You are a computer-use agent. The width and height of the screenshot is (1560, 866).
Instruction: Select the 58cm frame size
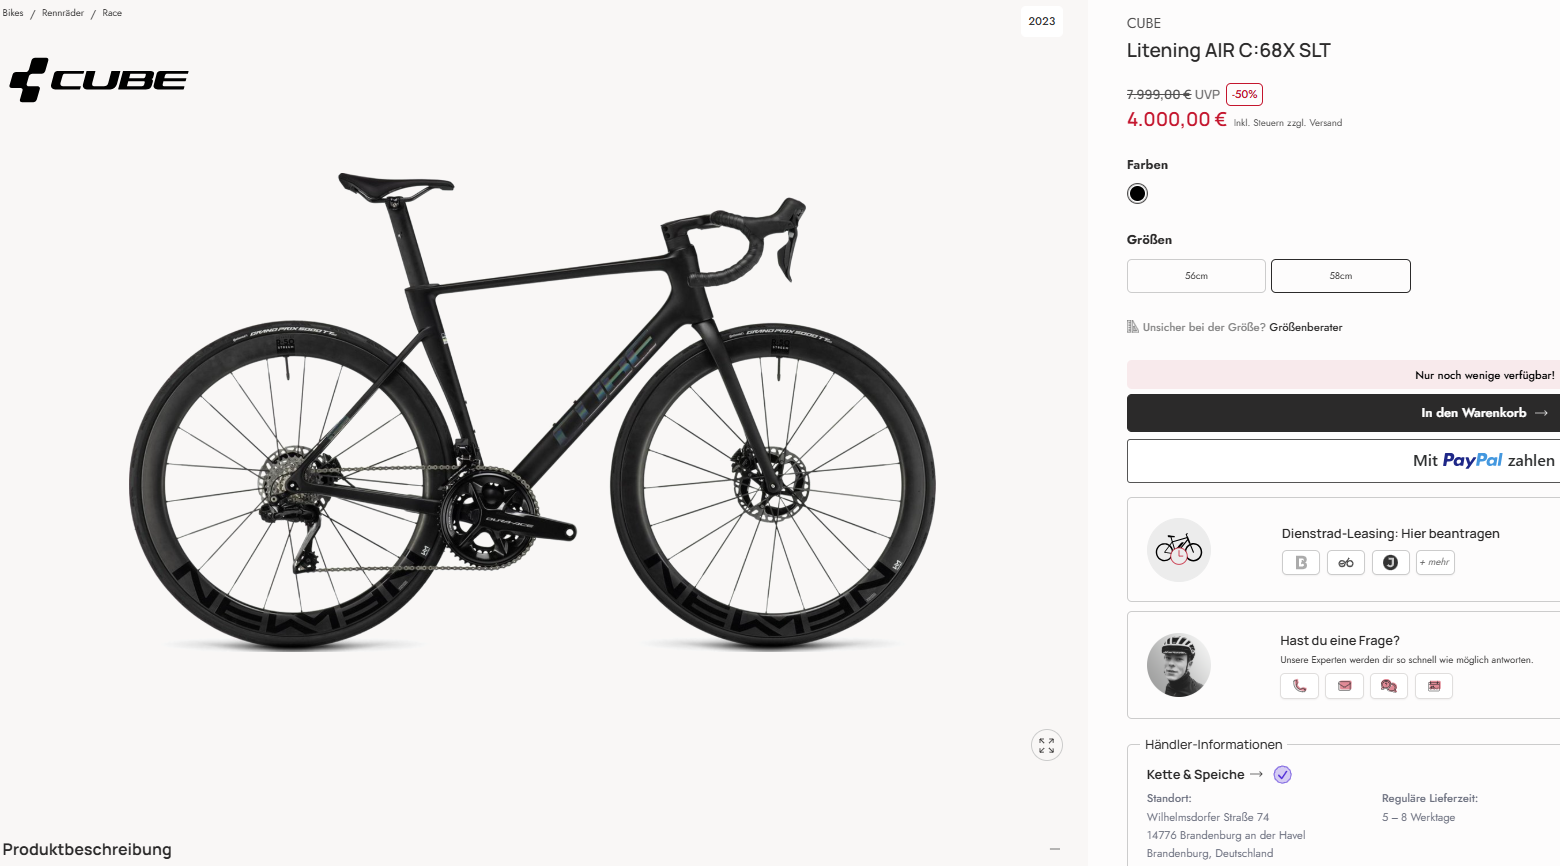click(x=1340, y=276)
